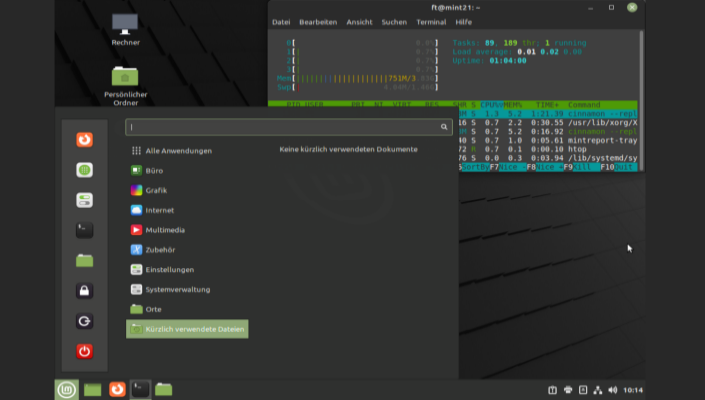The image size is (705, 400).
Task: Log out using the circular arrow icon
Action: [85, 321]
